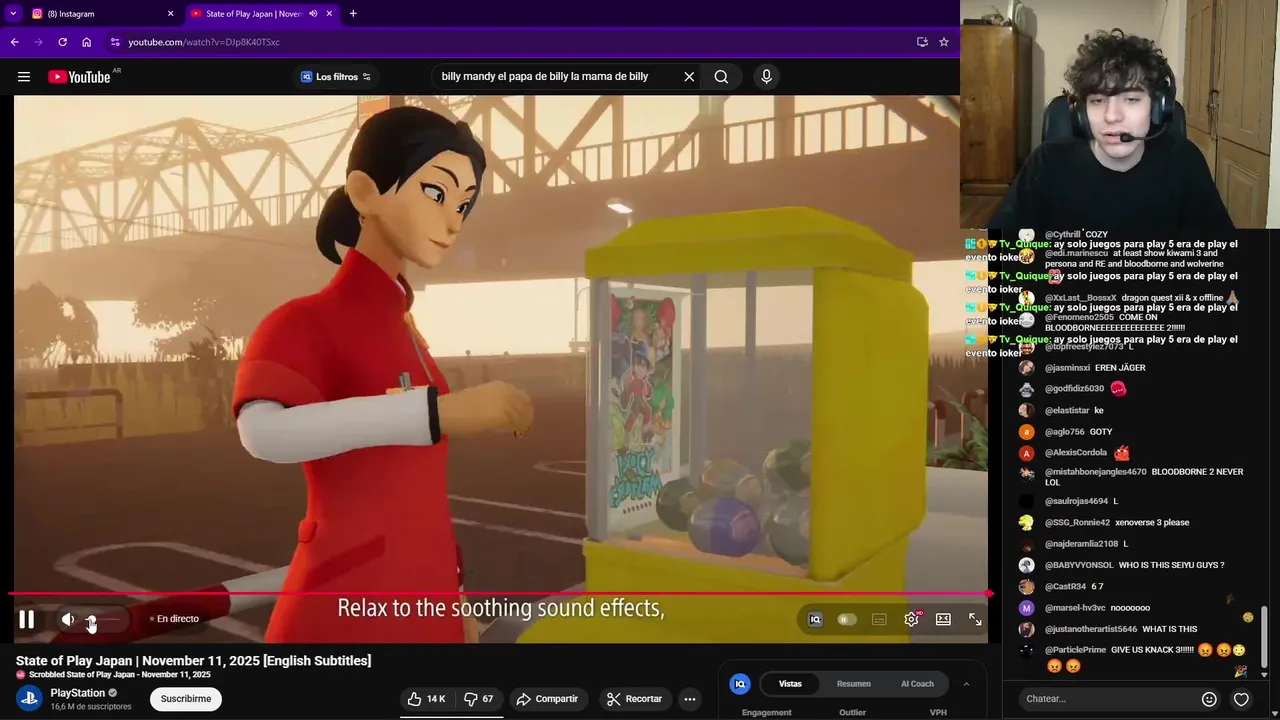Select the Vistas tab
The image size is (1280, 720).
pos(790,684)
